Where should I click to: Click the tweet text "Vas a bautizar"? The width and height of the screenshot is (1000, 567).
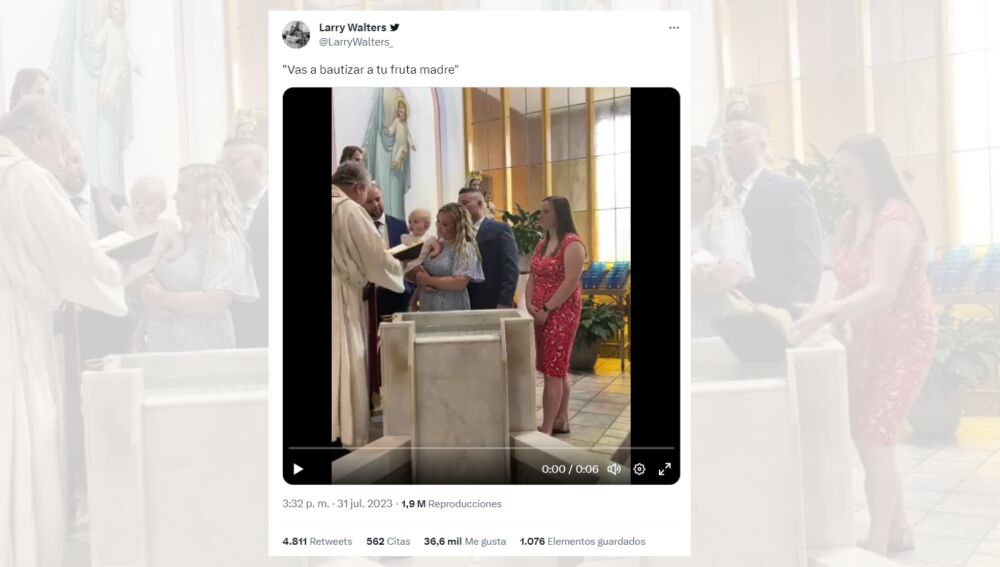tap(325, 70)
